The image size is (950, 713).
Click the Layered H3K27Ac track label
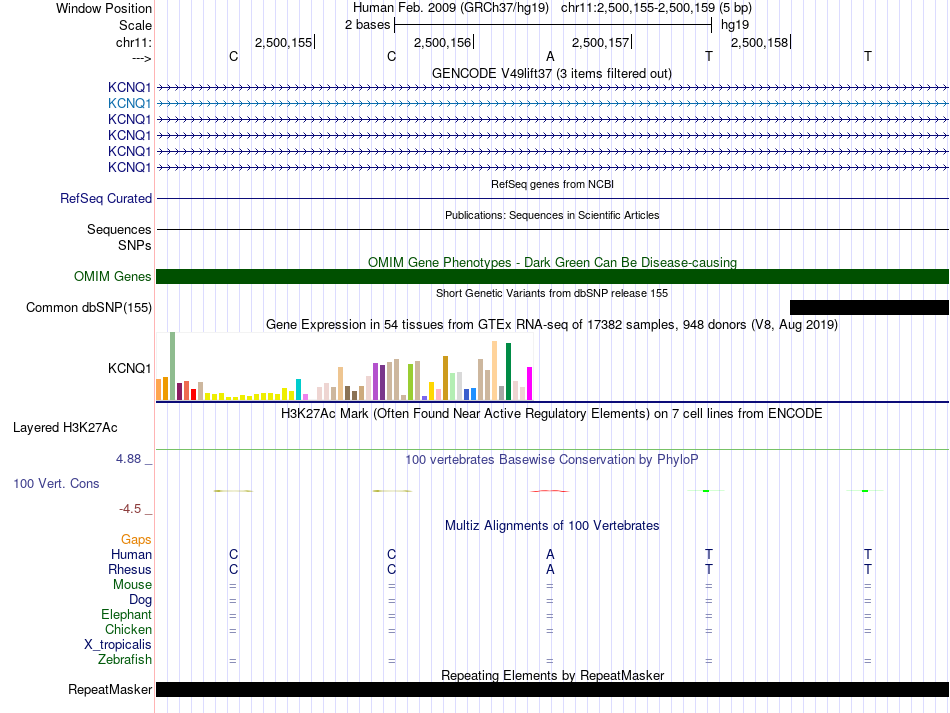[65, 428]
